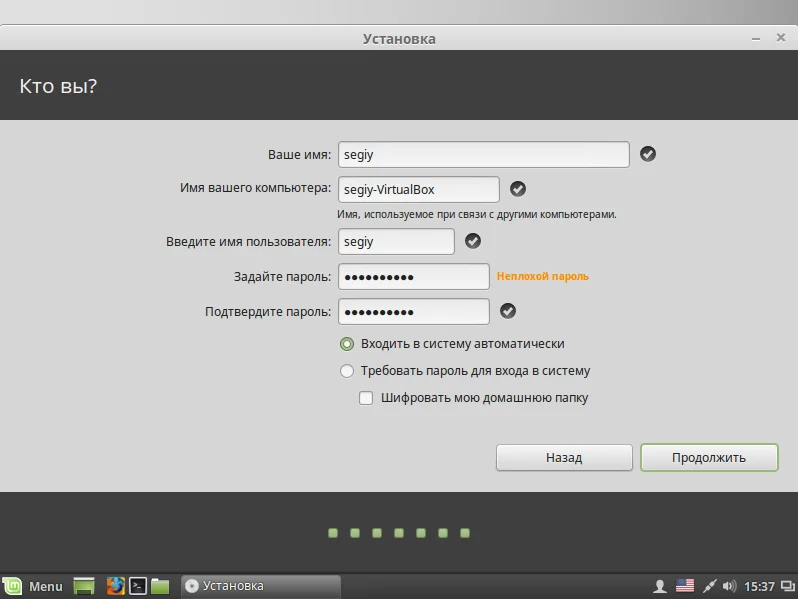This screenshot has width=798, height=599.
Task: Enable Шифровать мою домашнюю папку checkbox
Action: click(366, 398)
